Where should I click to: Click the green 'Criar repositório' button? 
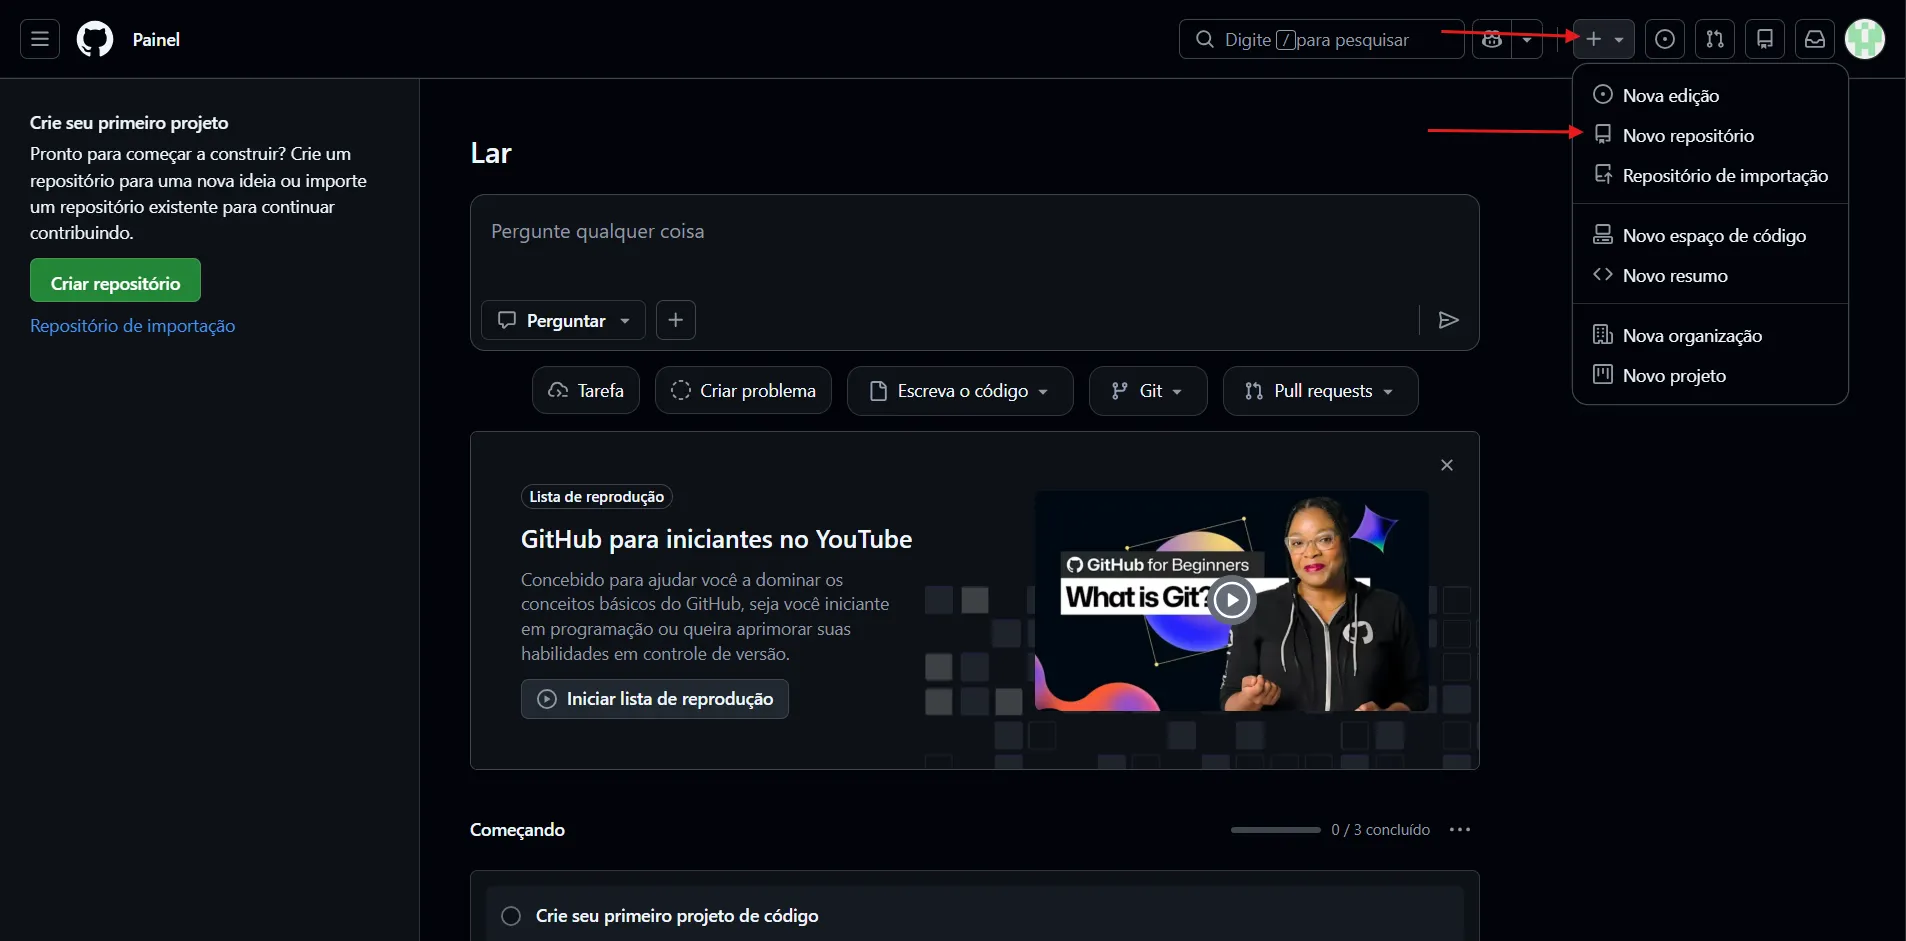(115, 281)
